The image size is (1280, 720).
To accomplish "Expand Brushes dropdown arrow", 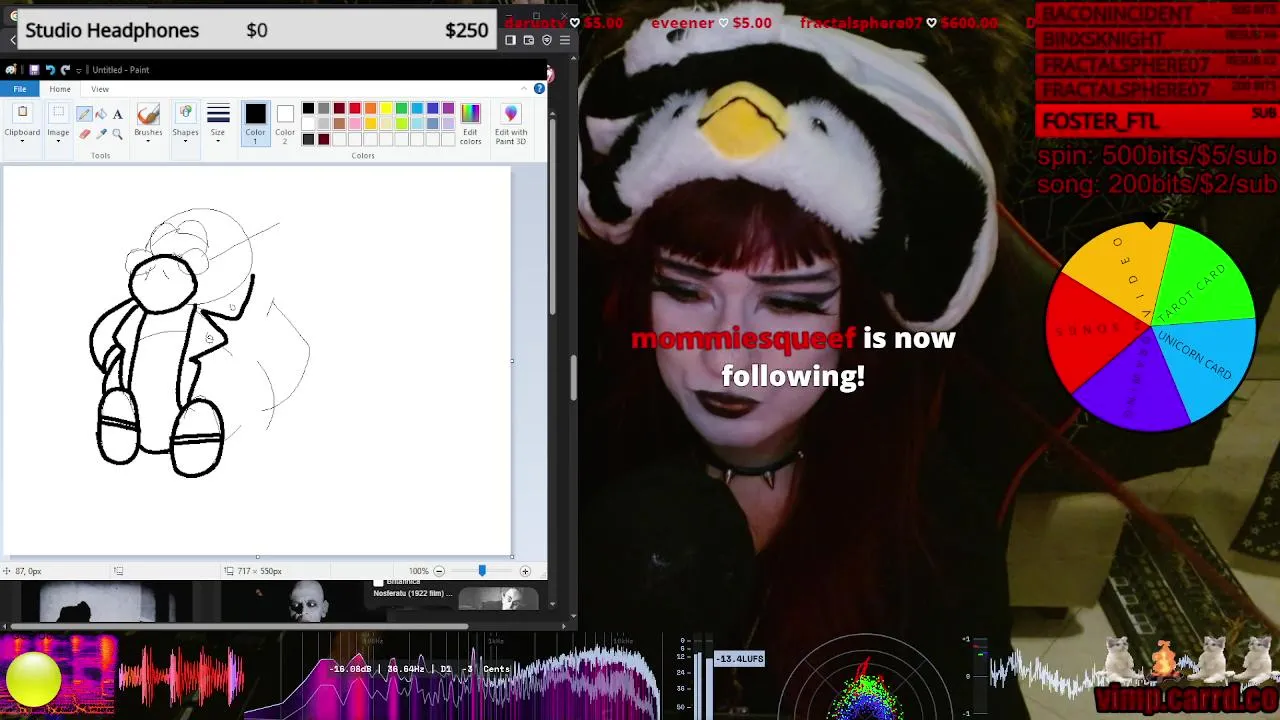I will (x=148, y=141).
